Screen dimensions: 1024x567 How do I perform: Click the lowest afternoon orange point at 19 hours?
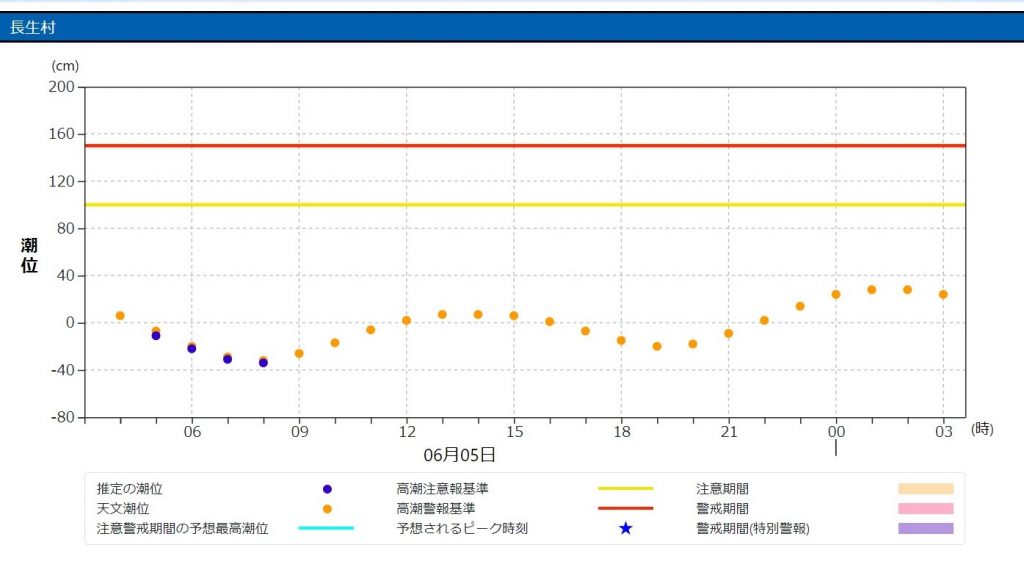pyautogui.click(x=657, y=346)
